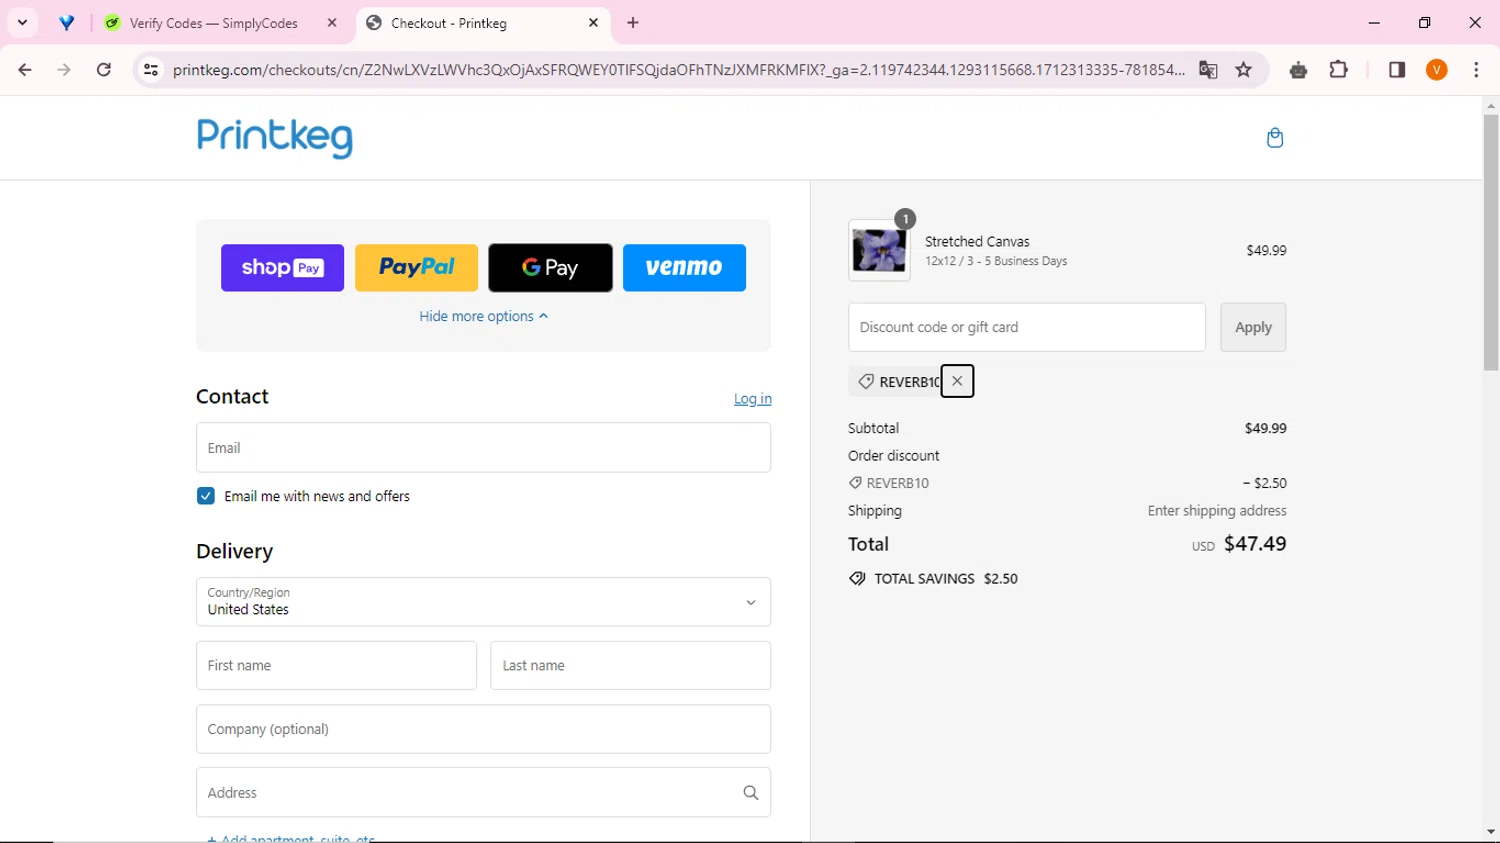1500x843 pixels.
Task: Remove the REVERB10 discount code
Action: click(957, 381)
